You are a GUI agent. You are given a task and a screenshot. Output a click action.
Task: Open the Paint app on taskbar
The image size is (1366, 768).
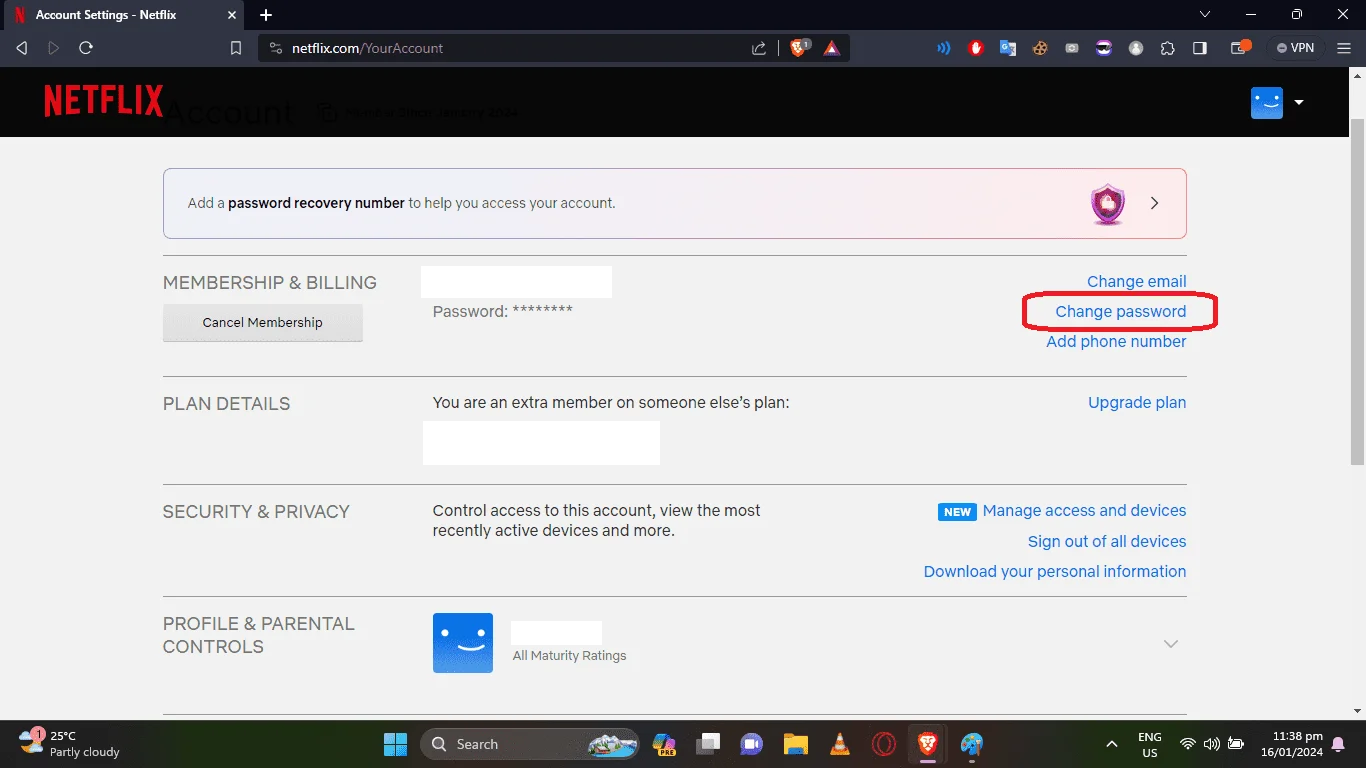pyautogui.click(x=972, y=744)
